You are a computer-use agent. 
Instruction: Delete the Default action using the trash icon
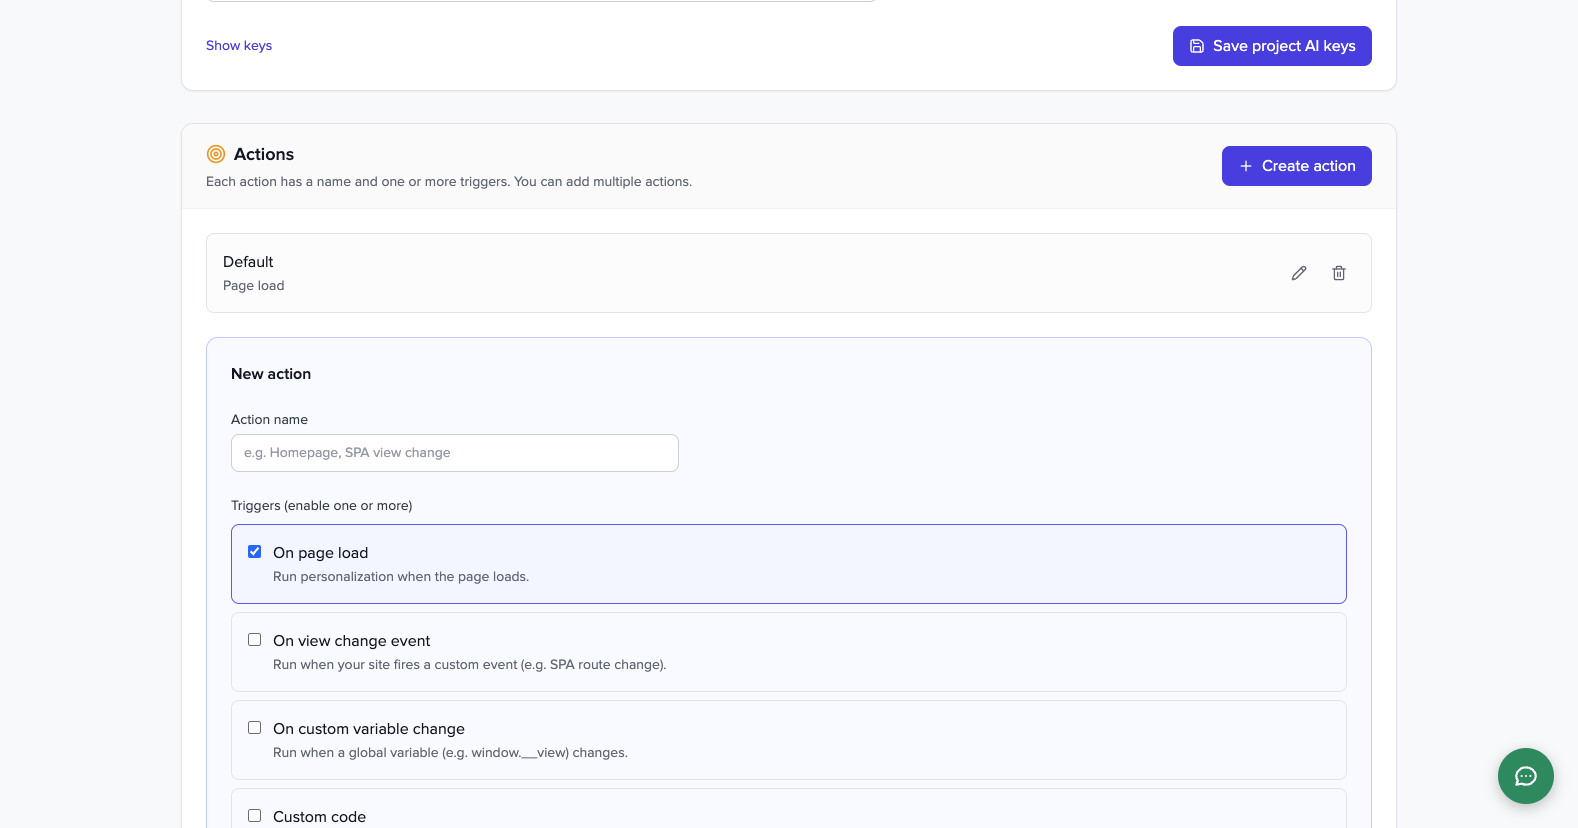click(1338, 272)
